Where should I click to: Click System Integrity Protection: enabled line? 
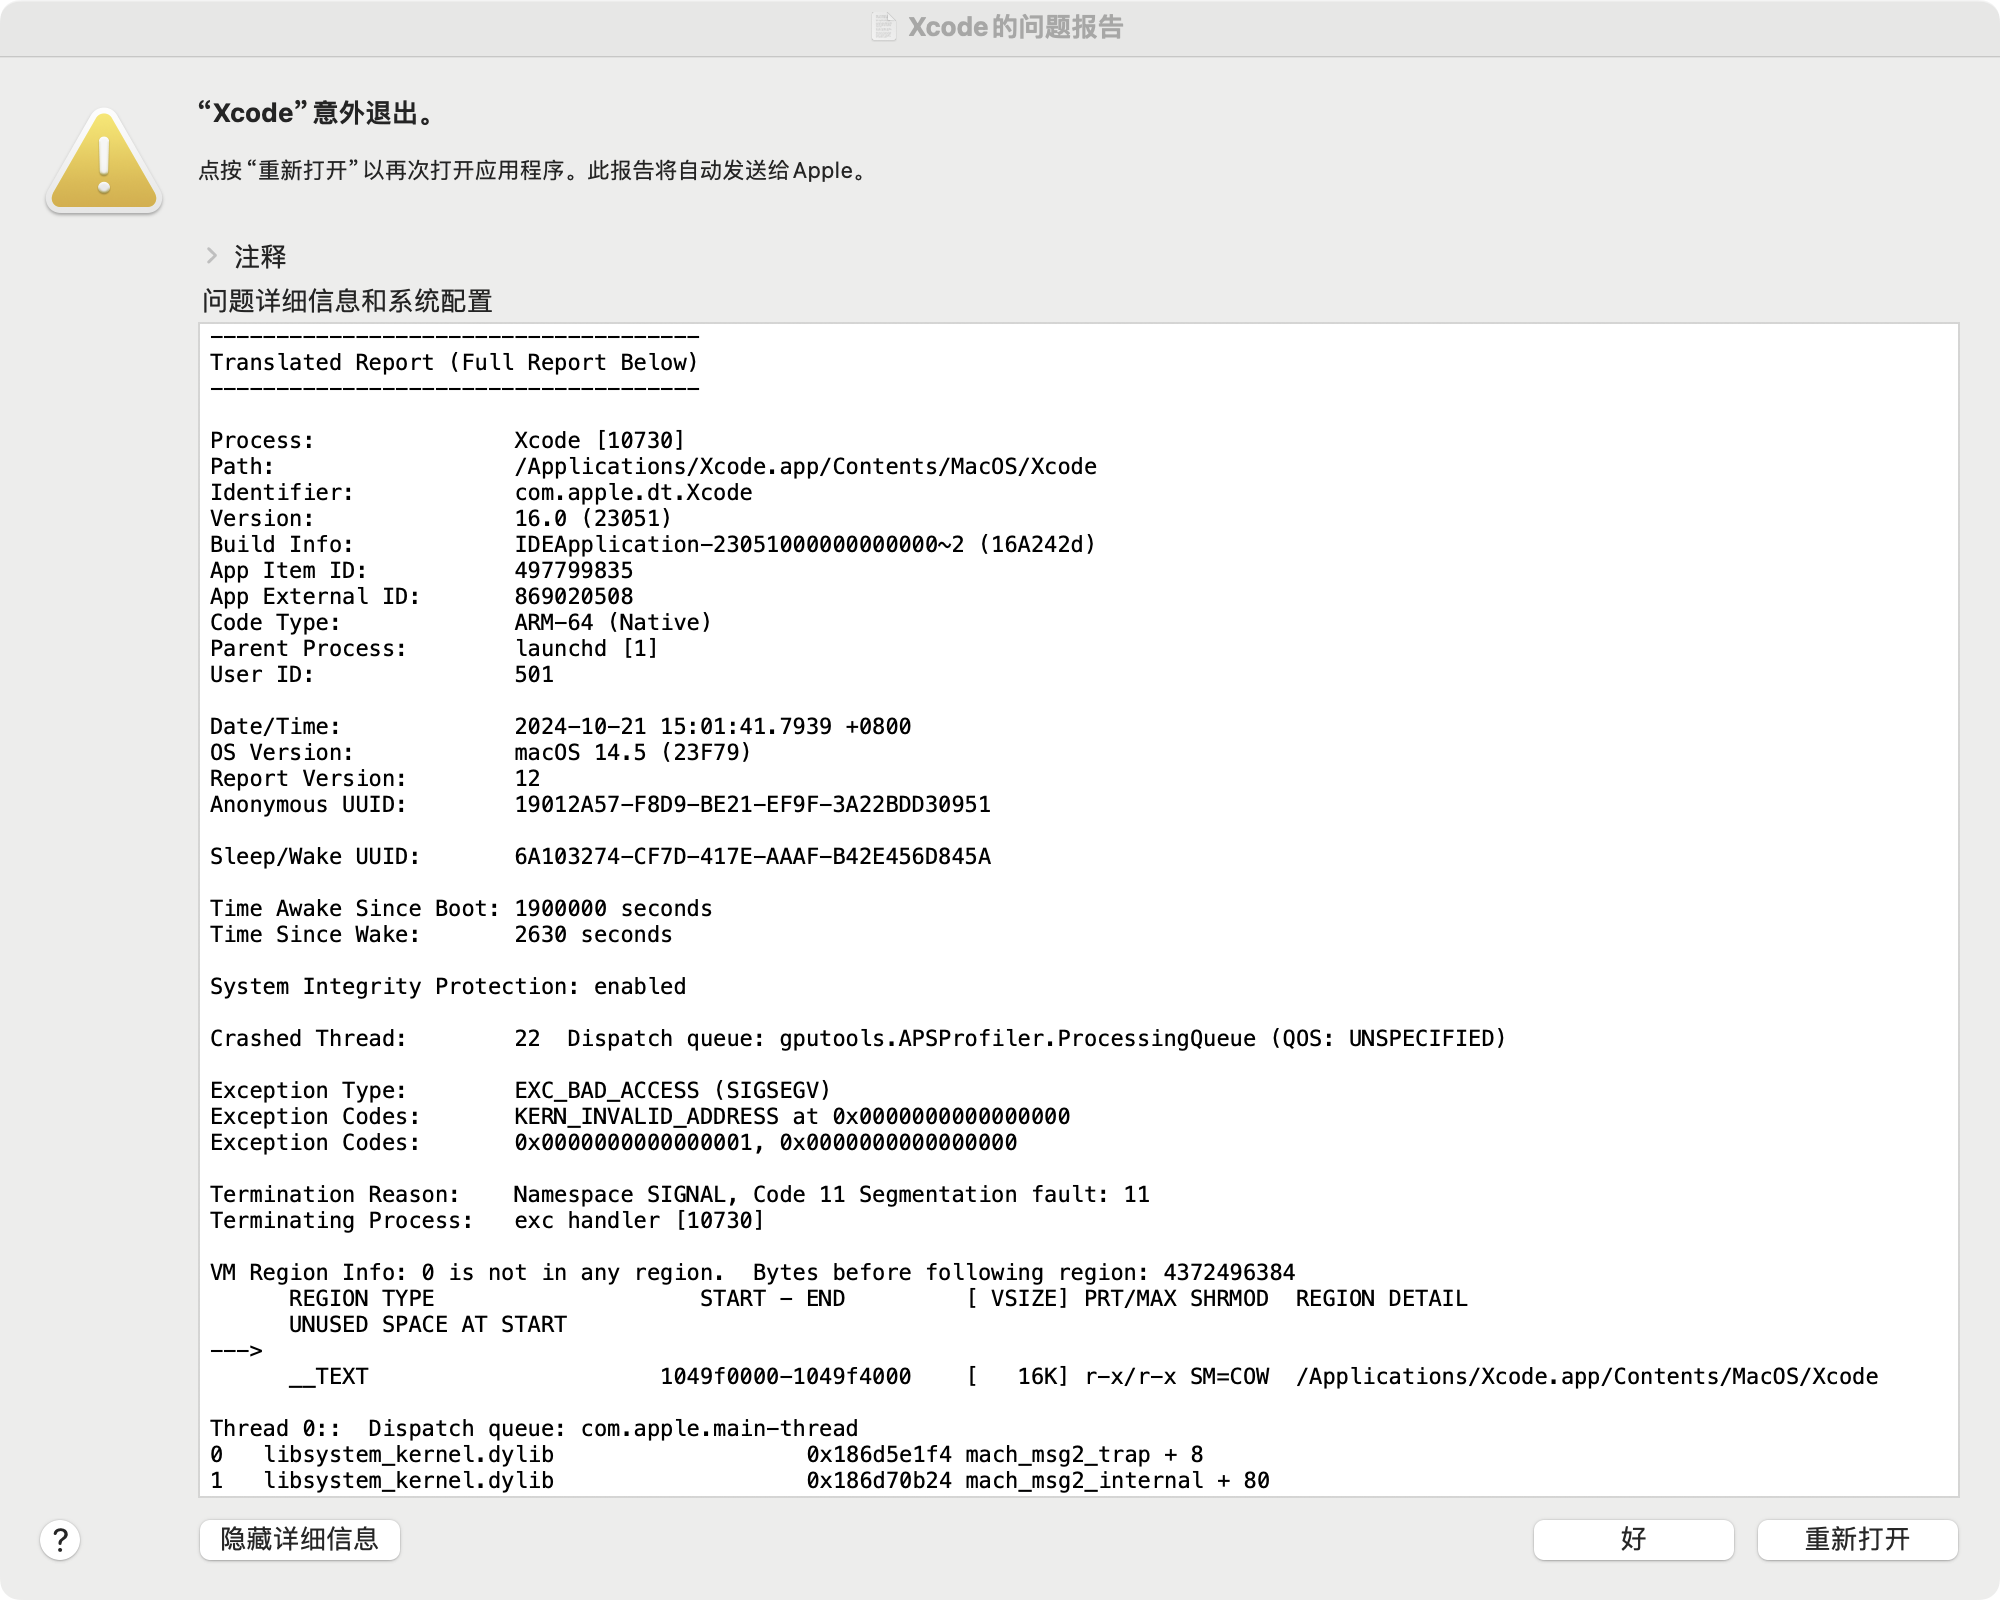pyautogui.click(x=448, y=986)
